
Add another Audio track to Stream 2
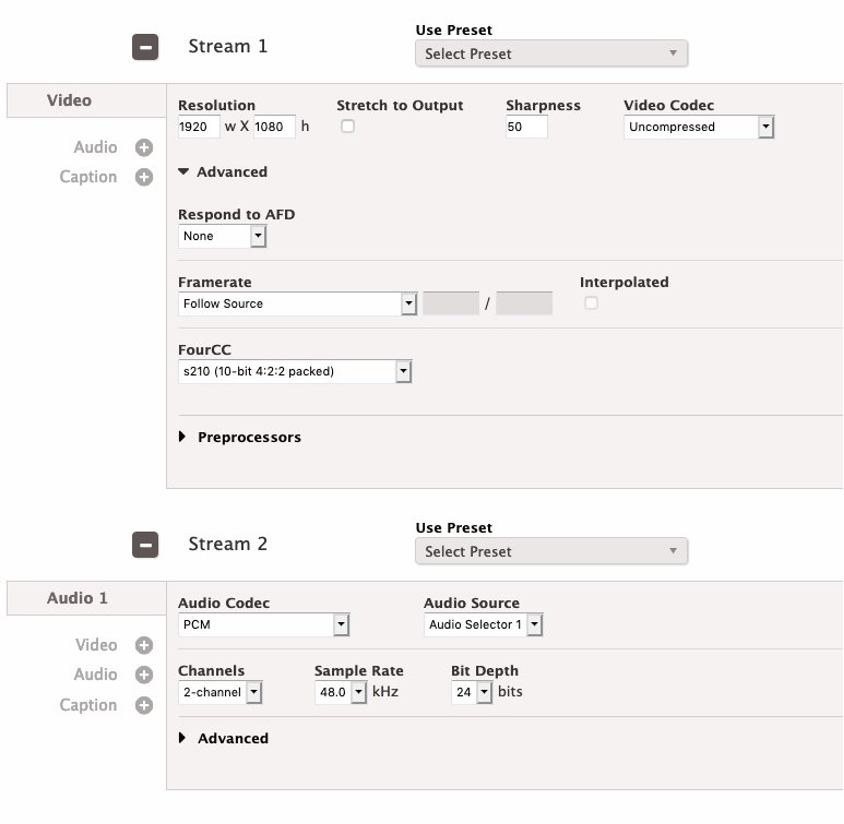tap(143, 675)
